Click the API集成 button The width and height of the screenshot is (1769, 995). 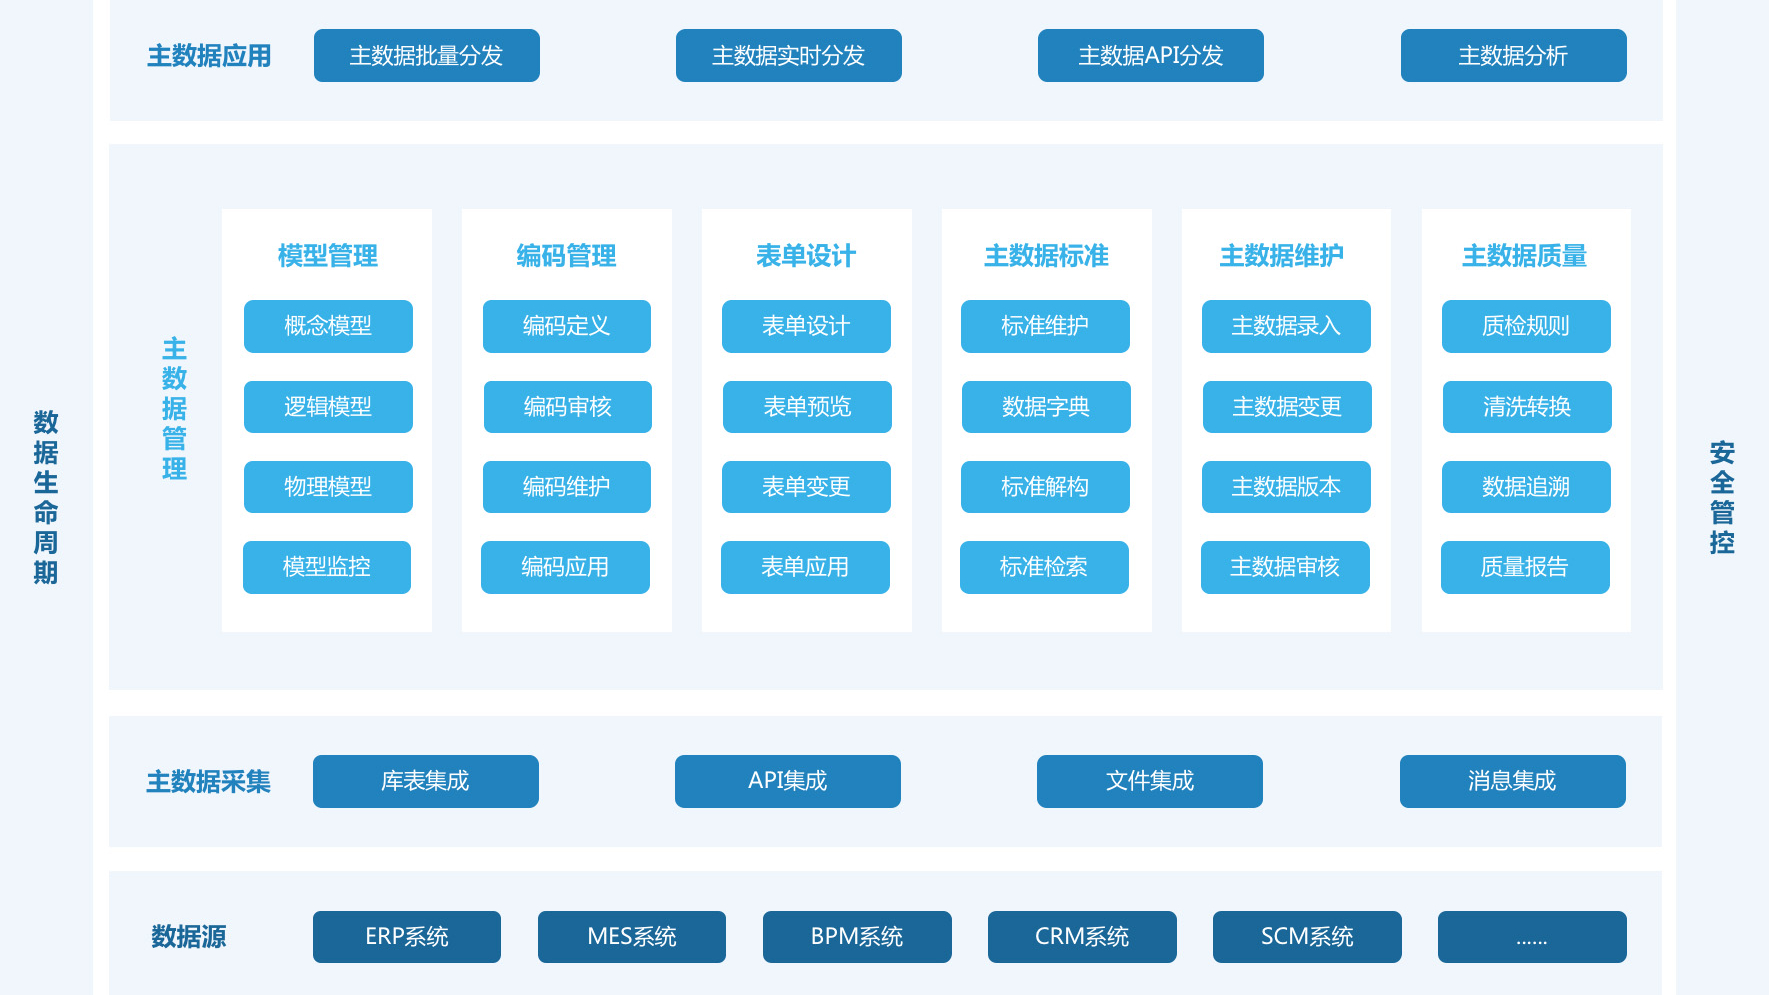tap(788, 781)
